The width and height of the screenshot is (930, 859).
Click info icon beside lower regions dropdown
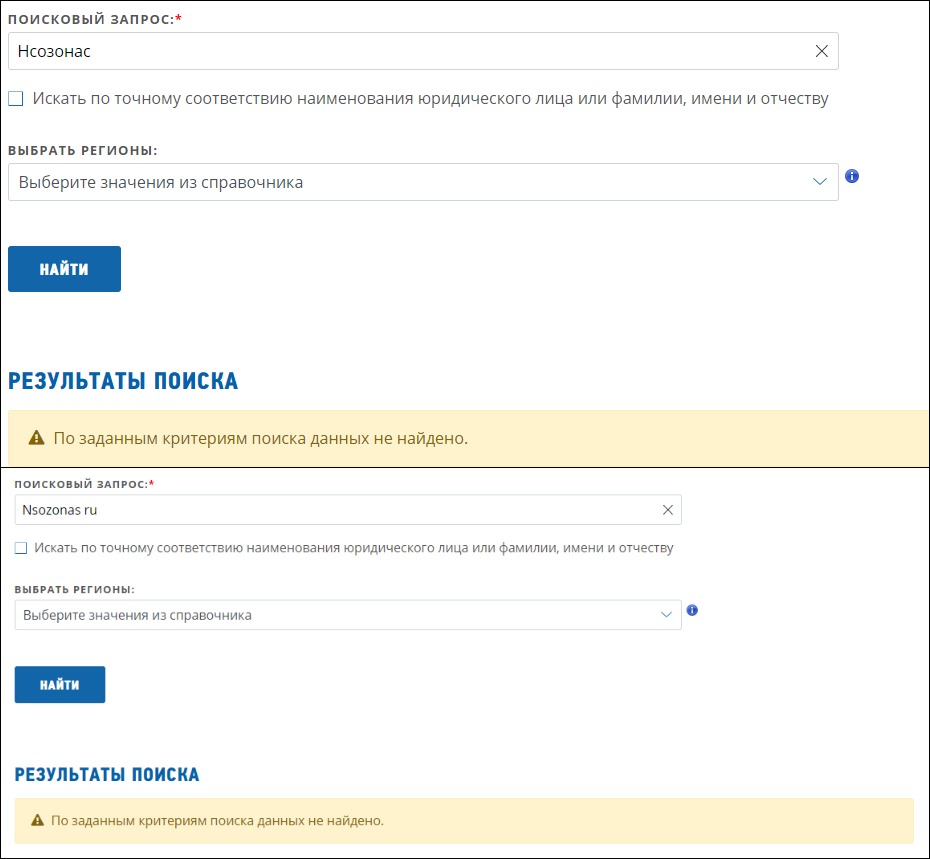point(692,610)
